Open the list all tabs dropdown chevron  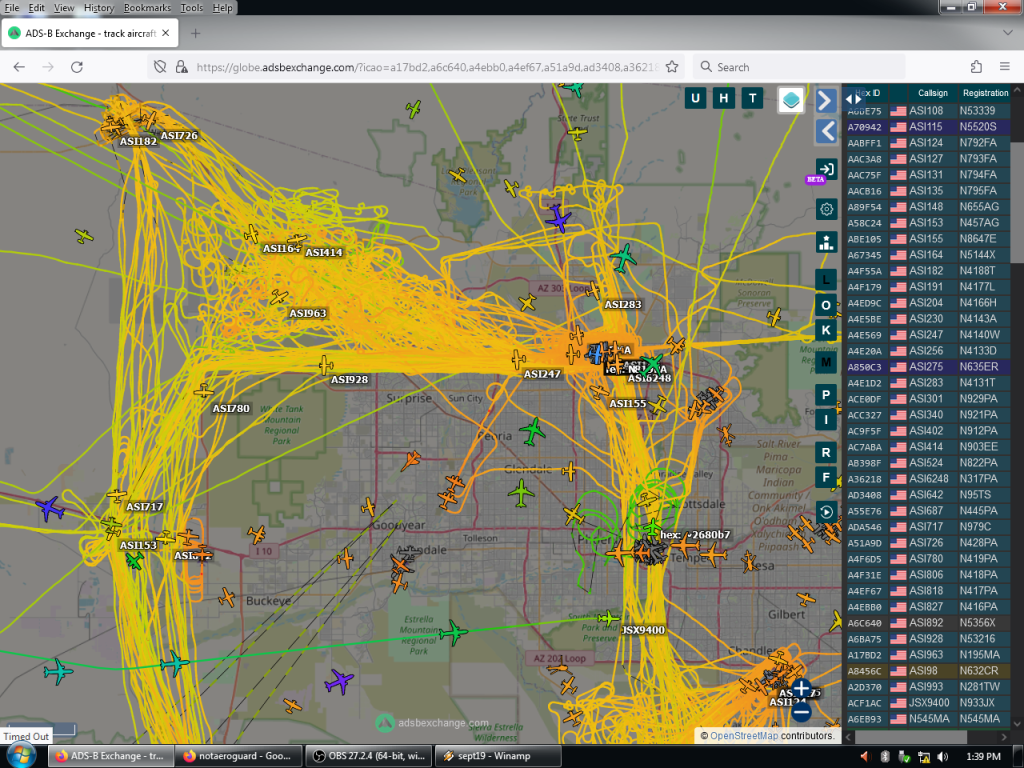1006,33
